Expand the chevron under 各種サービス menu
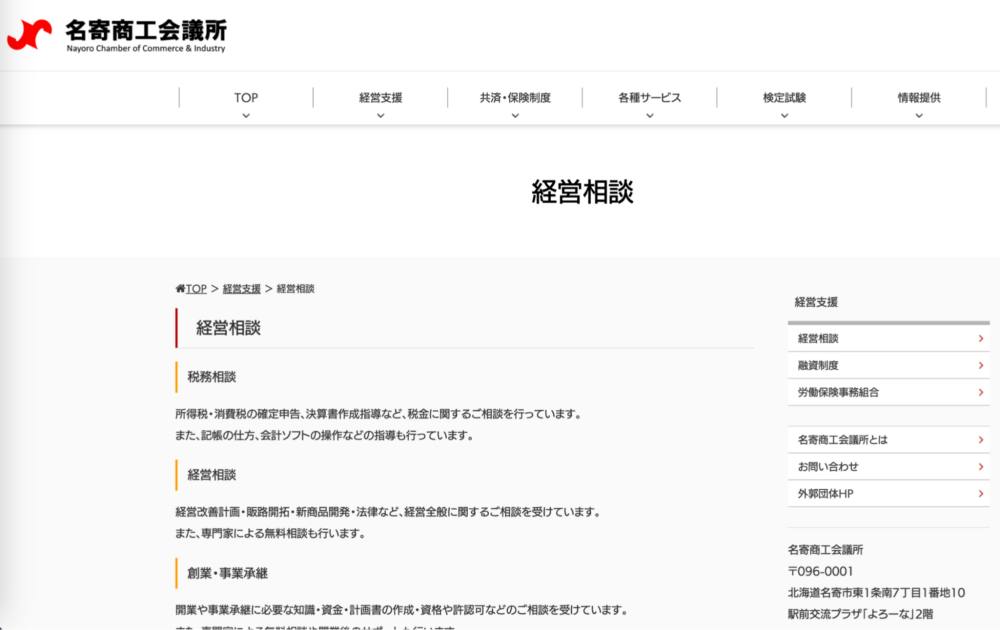 (x=650, y=115)
